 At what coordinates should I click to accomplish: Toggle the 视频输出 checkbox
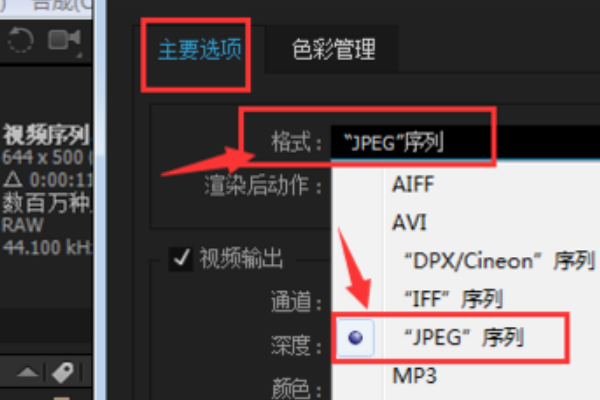pos(181,258)
